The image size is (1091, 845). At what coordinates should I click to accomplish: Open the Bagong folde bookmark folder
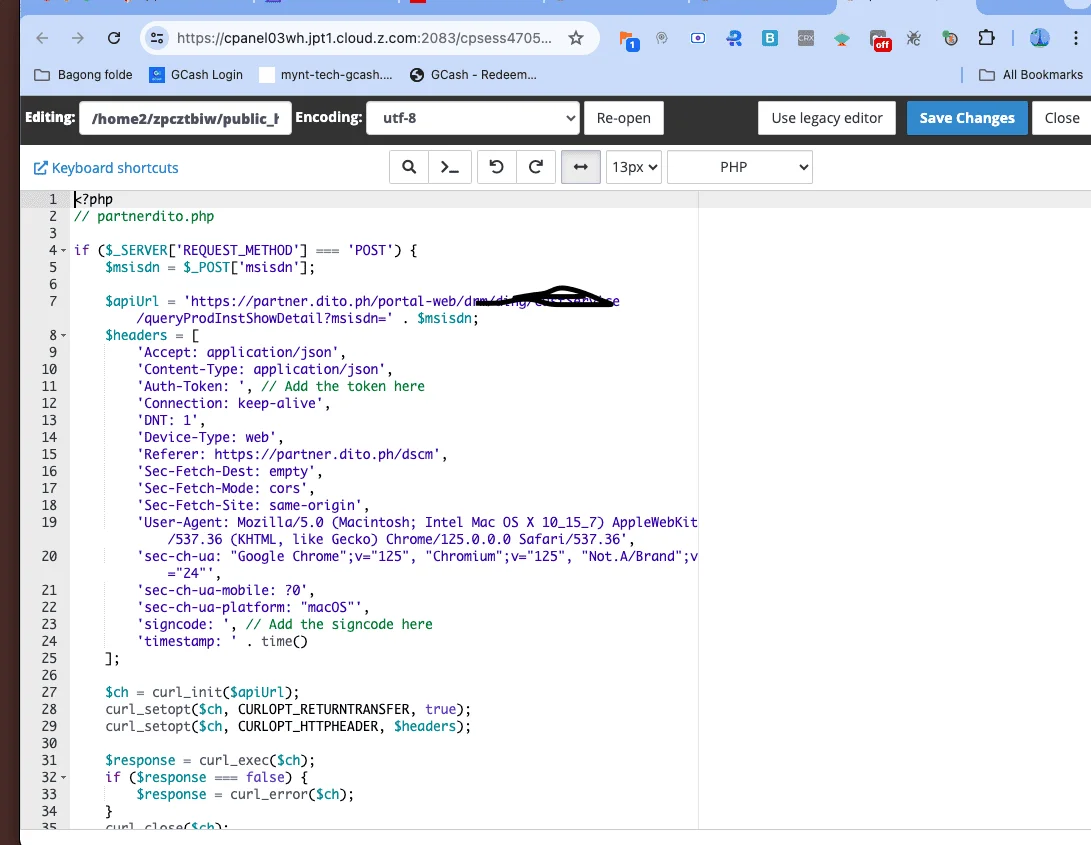pyautogui.click(x=83, y=74)
